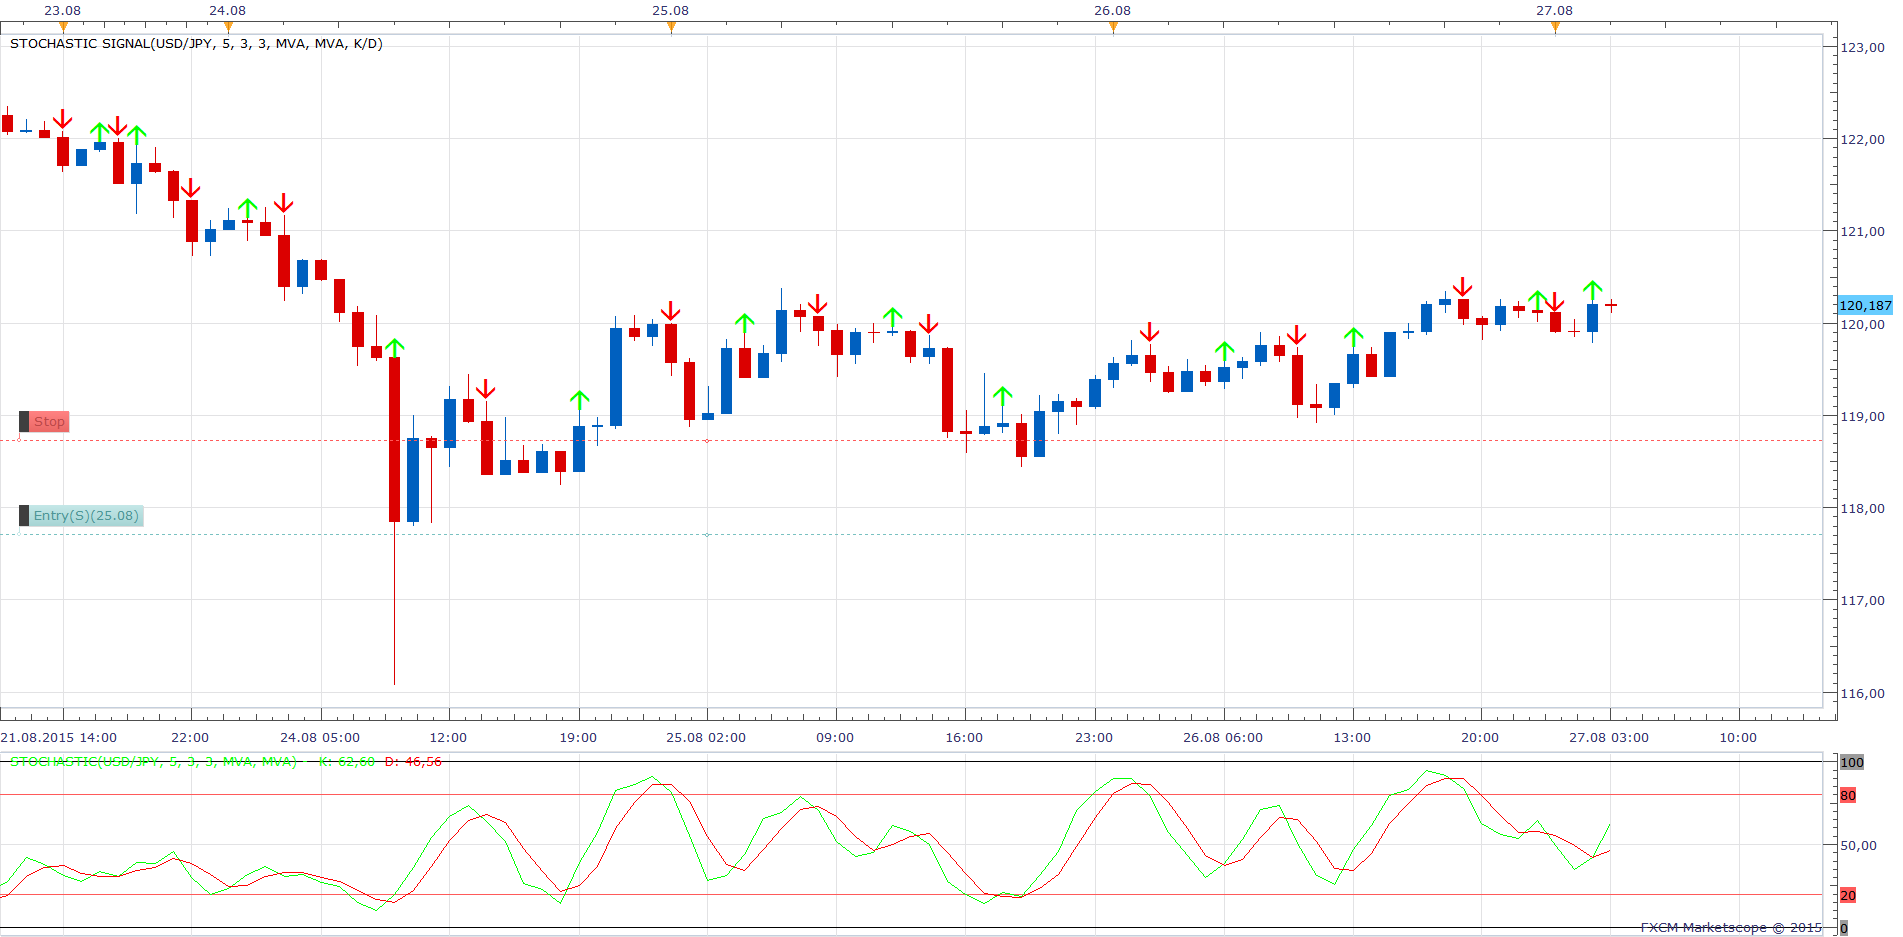Click the 117,00 price axis label
This screenshot has width=1903, height=937.
[x=1862, y=600]
